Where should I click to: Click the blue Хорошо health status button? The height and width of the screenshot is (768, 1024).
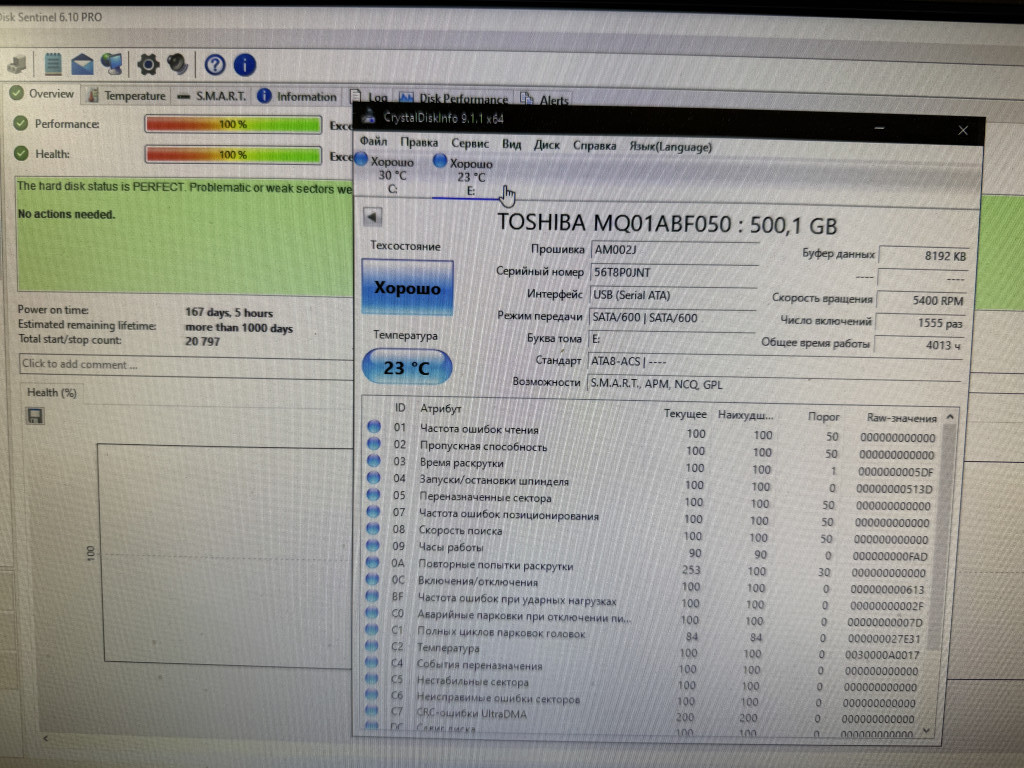tap(407, 287)
